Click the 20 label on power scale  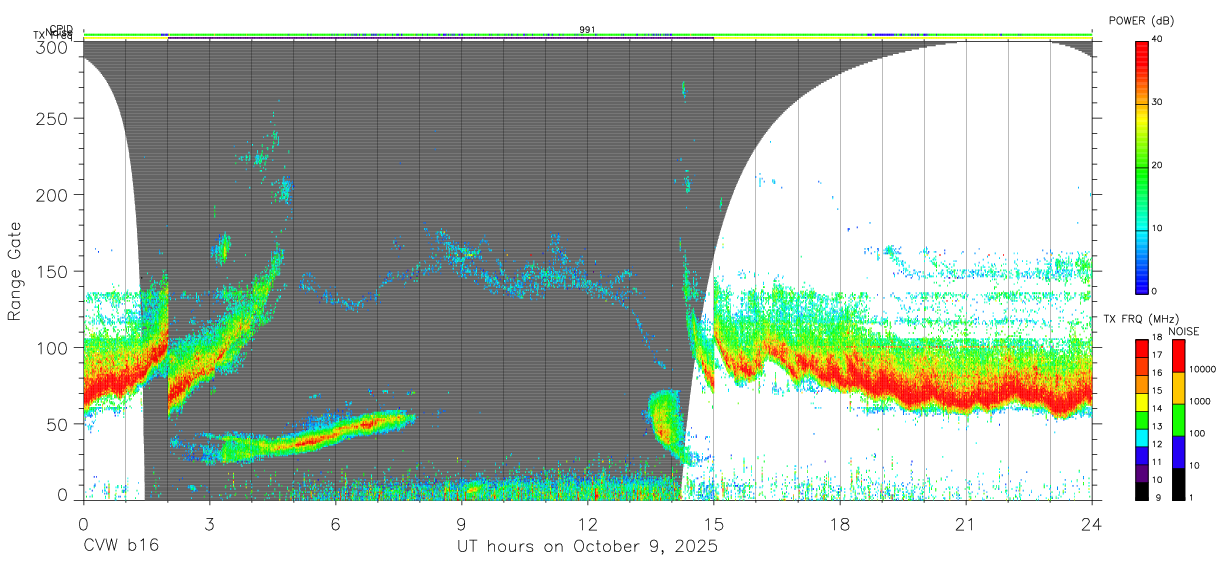pyautogui.click(x=1158, y=165)
